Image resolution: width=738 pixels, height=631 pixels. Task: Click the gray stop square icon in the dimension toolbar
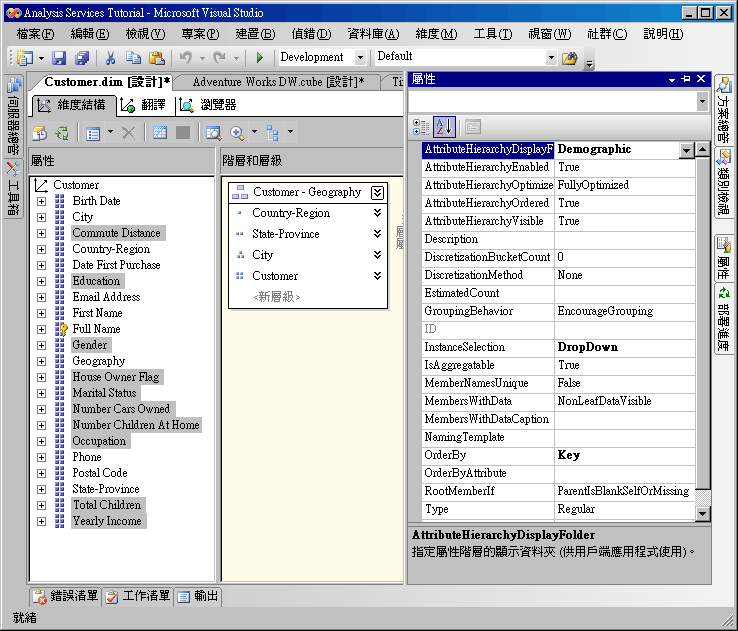tap(183, 133)
